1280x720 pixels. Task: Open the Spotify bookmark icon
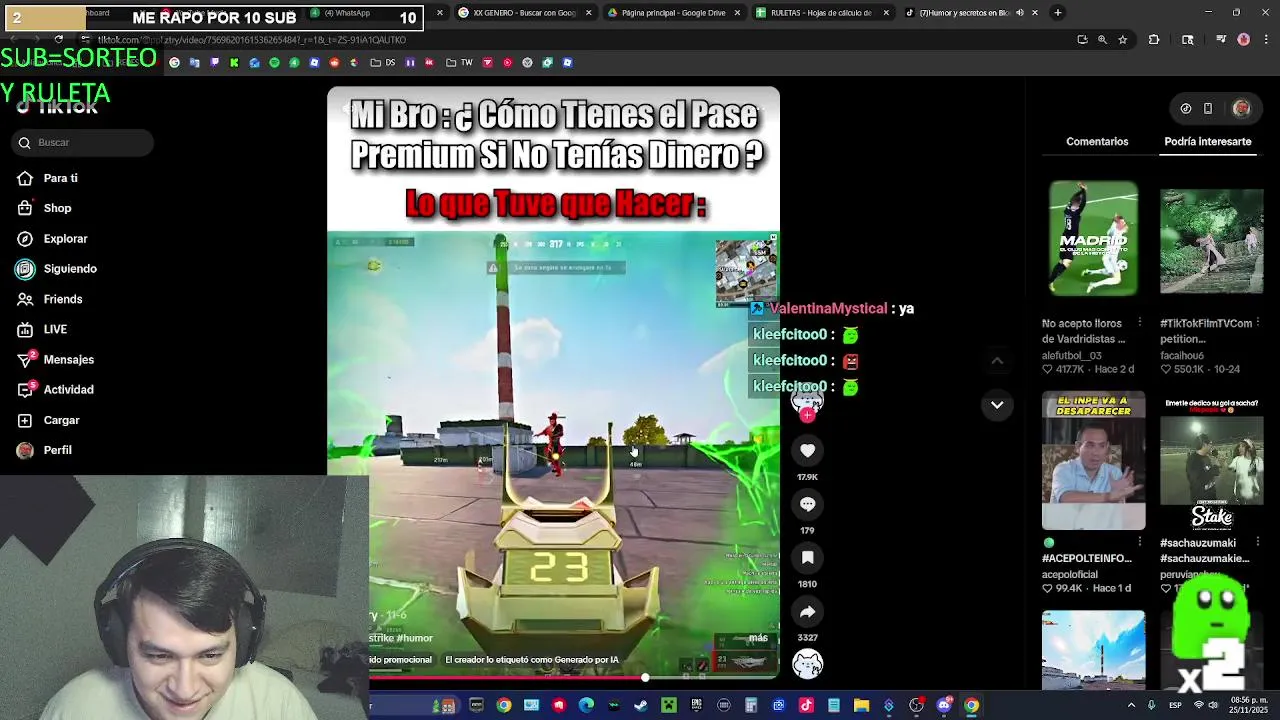(x=274, y=62)
